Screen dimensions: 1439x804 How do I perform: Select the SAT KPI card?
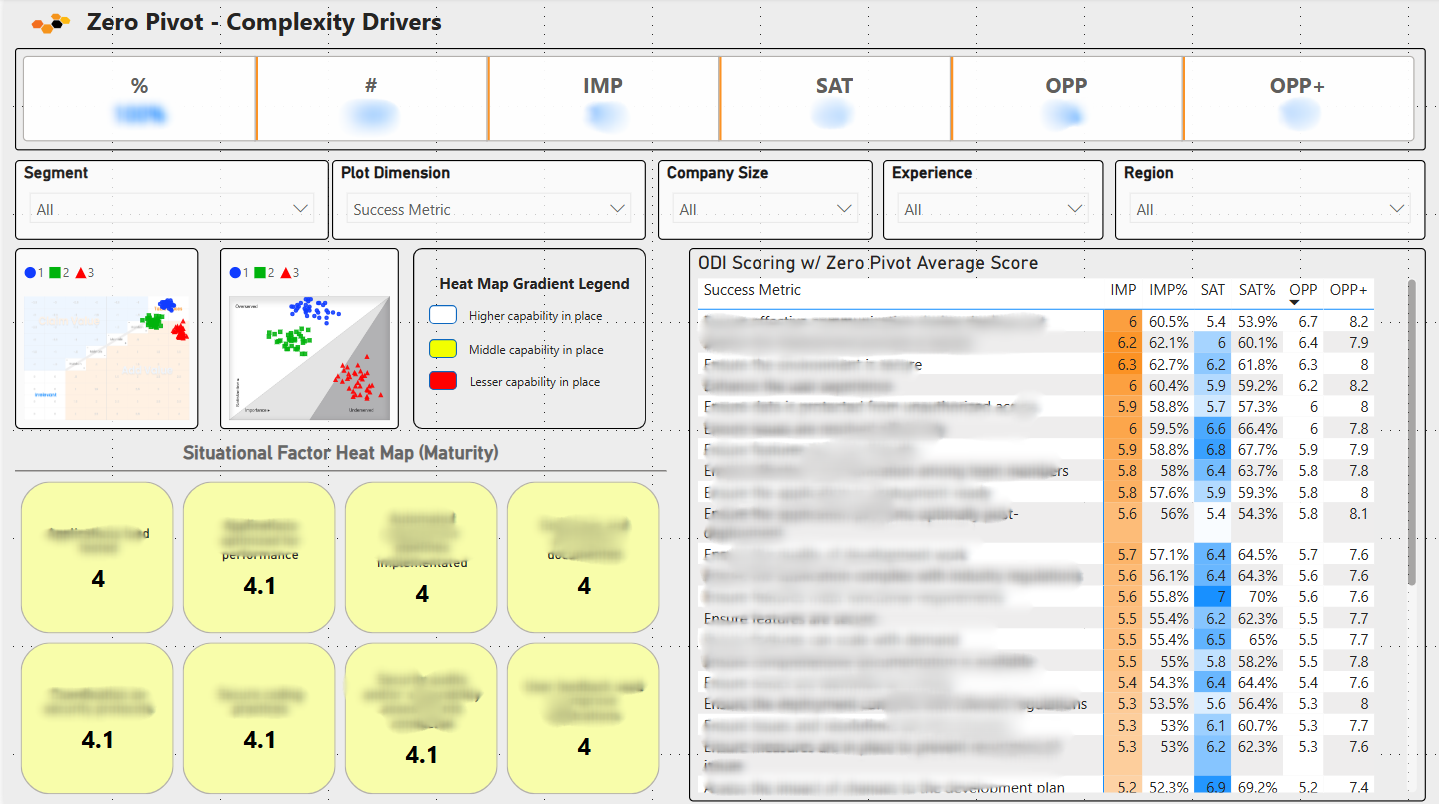(835, 98)
